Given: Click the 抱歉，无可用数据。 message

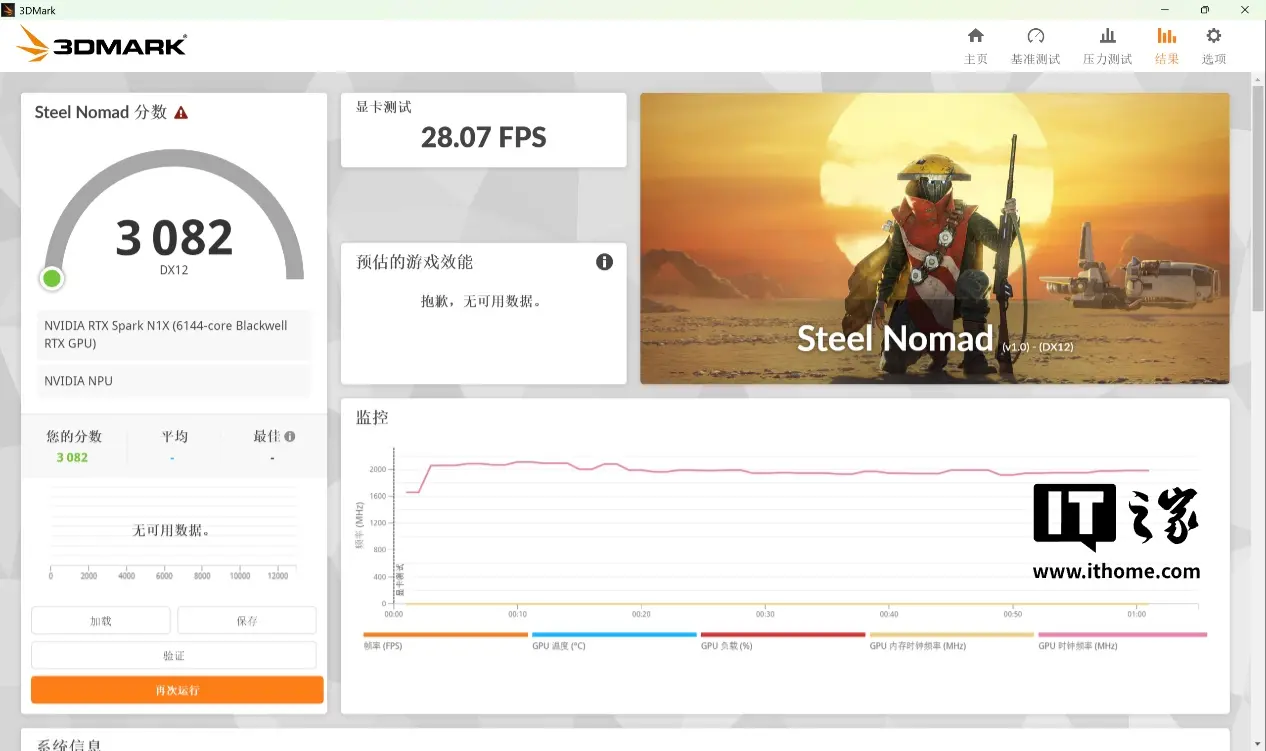Looking at the screenshot, I should click(483, 301).
